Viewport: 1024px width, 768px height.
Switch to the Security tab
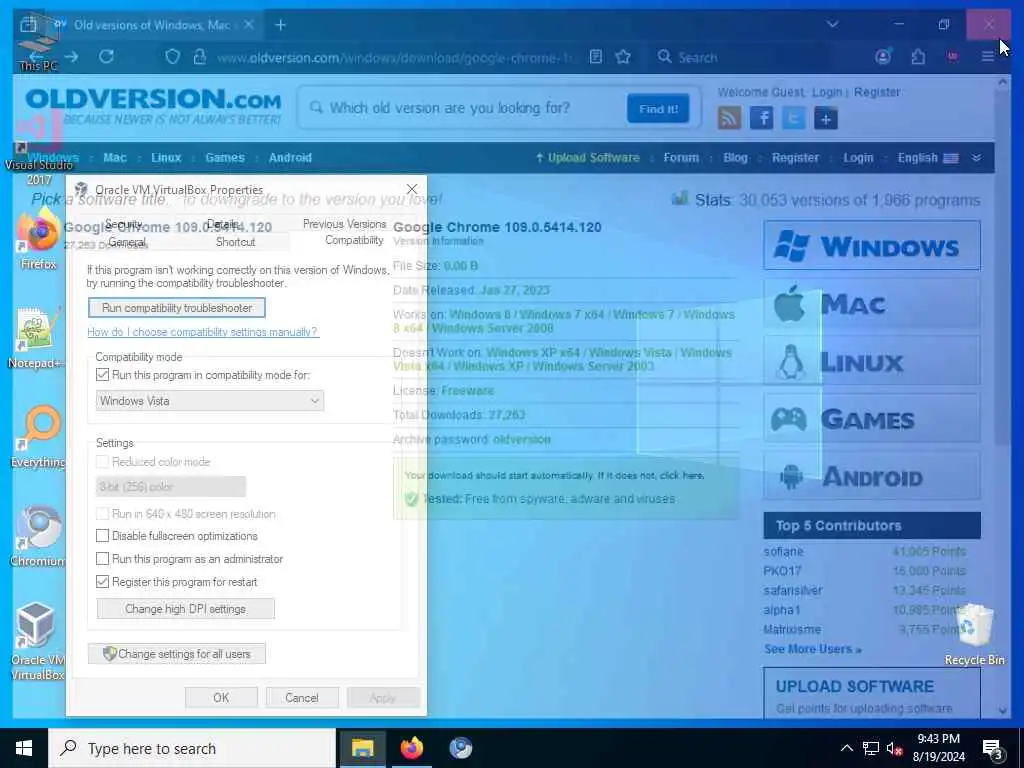pos(123,224)
